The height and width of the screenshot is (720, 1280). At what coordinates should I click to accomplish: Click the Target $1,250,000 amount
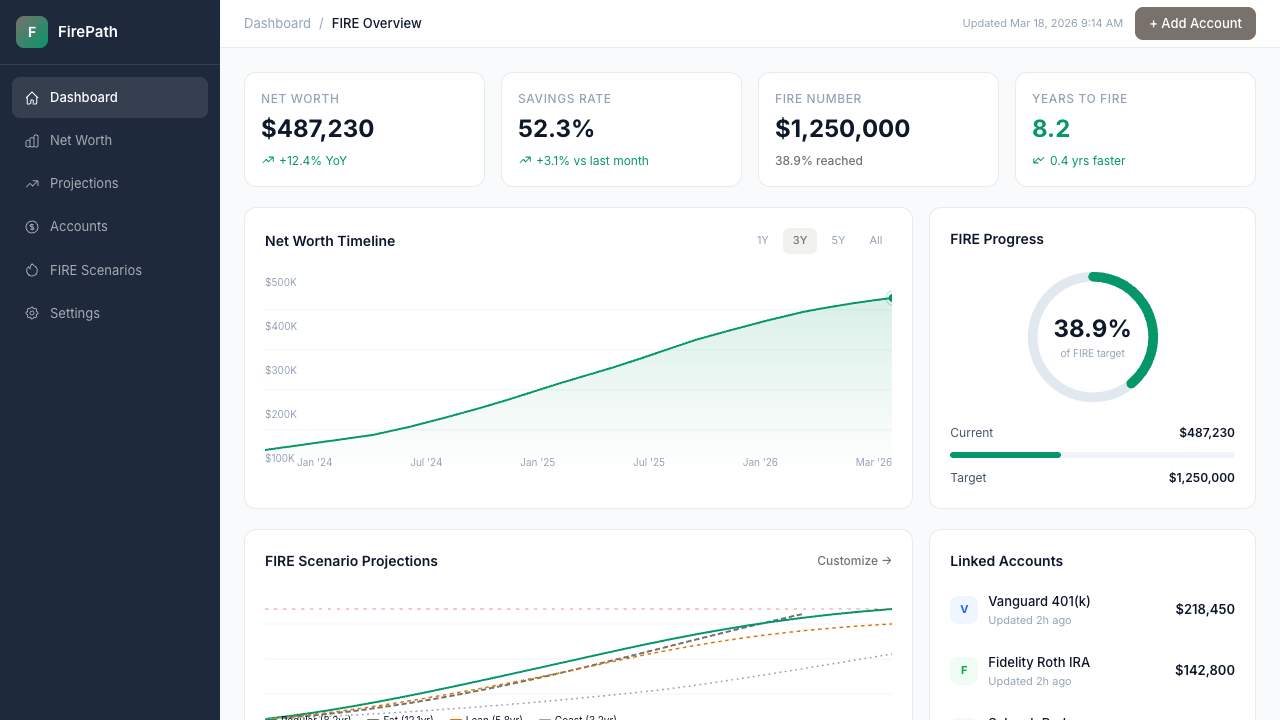(x=1202, y=478)
